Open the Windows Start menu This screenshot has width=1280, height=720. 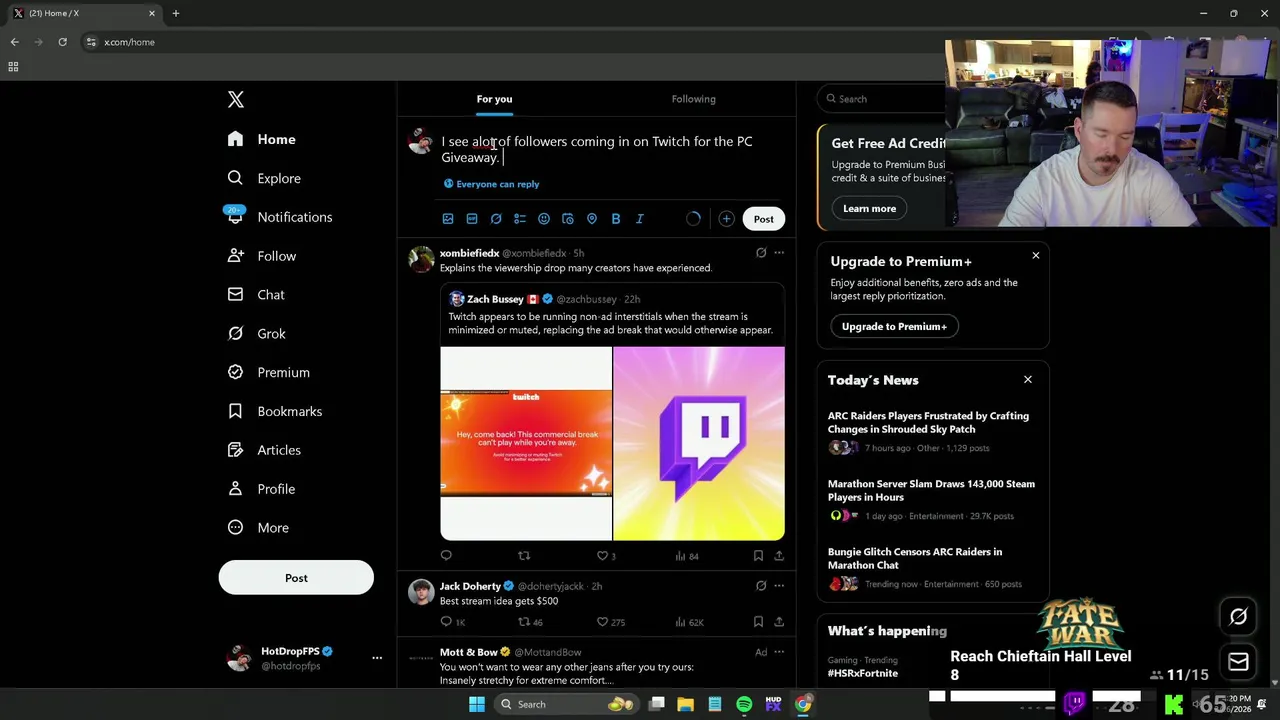[x=477, y=704]
